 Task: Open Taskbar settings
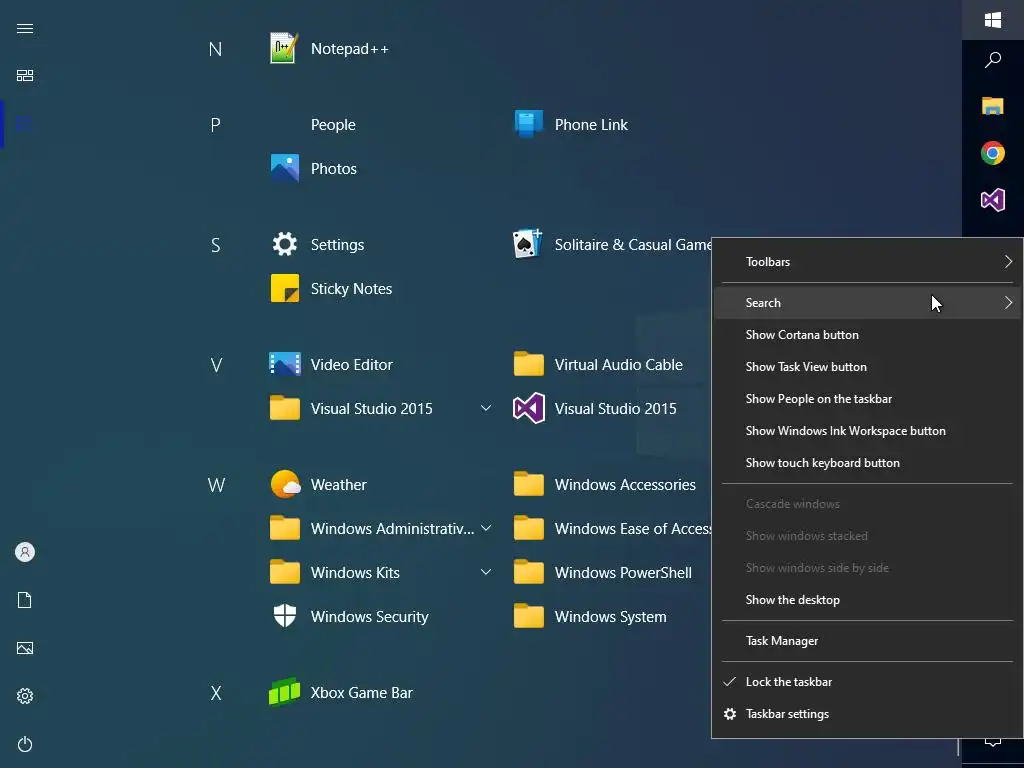[x=867, y=714]
